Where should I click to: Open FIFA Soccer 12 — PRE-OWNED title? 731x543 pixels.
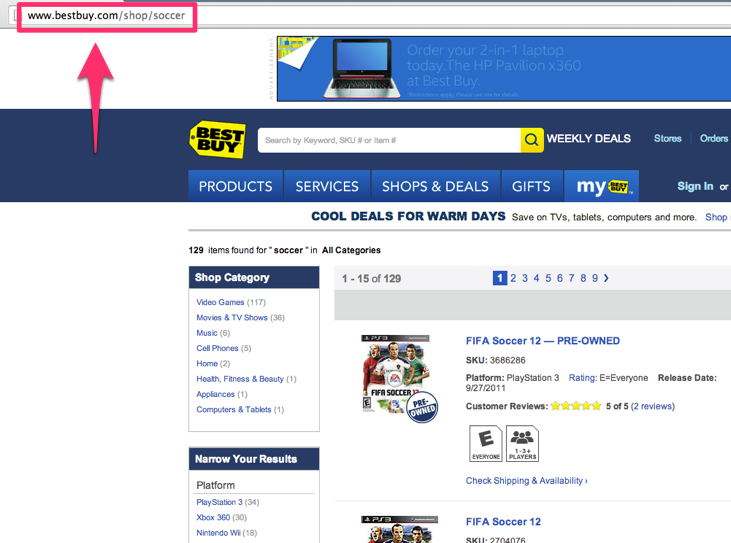click(543, 341)
